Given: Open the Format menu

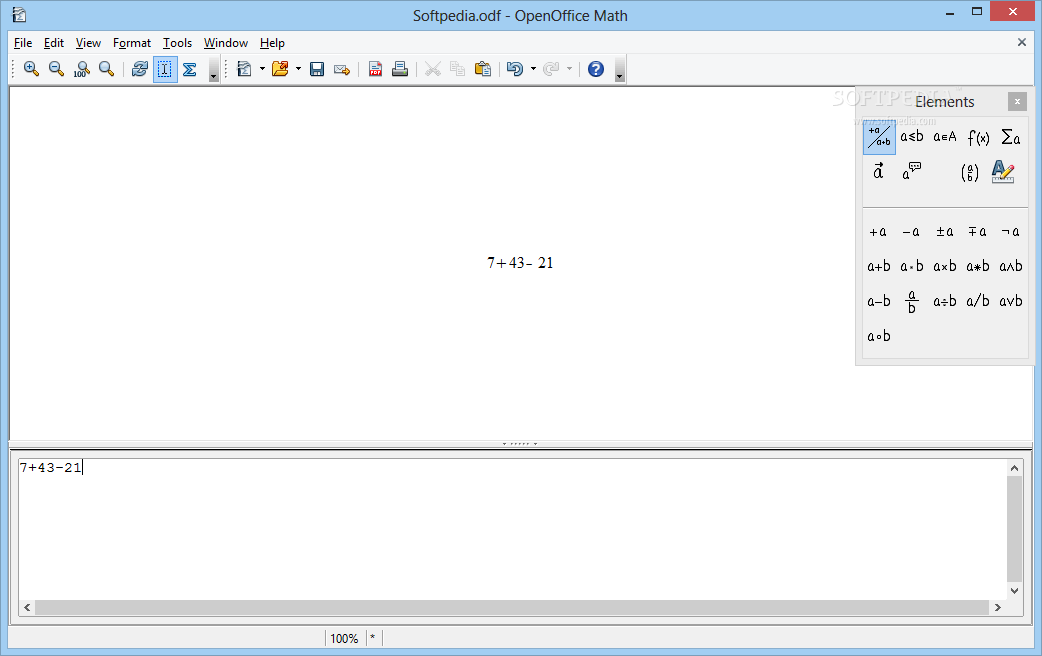Looking at the screenshot, I should point(132,43).
